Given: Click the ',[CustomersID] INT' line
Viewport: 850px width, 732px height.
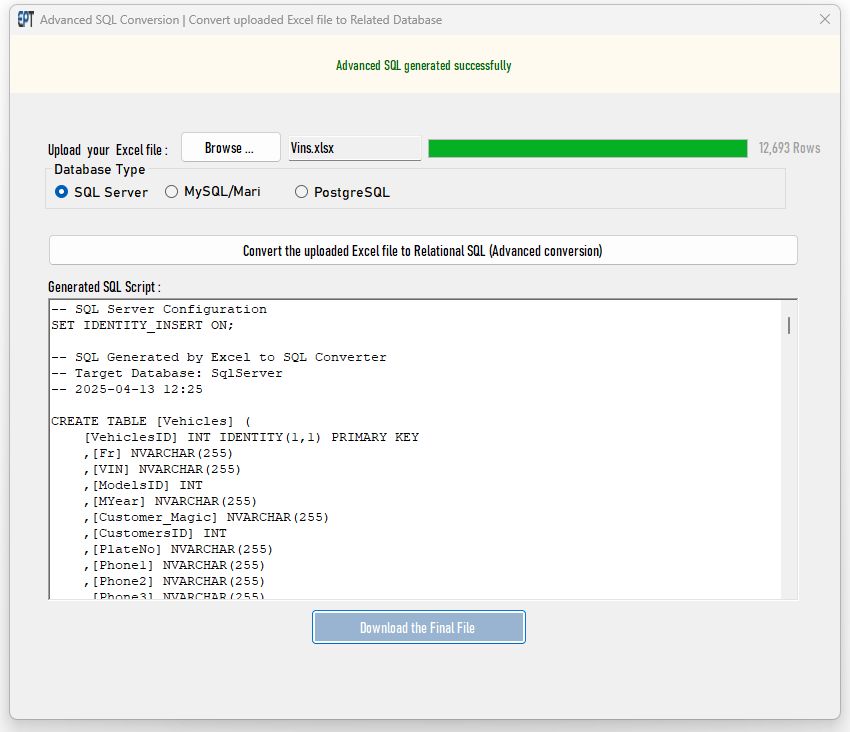Looking at the screenshot, I should point(155,534).
